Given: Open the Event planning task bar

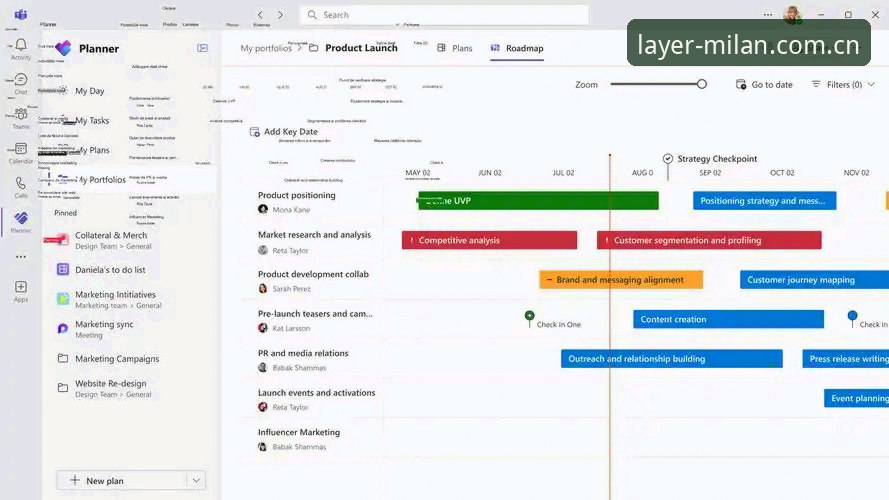Looking at the screenshot, I should tap(856, 398).
